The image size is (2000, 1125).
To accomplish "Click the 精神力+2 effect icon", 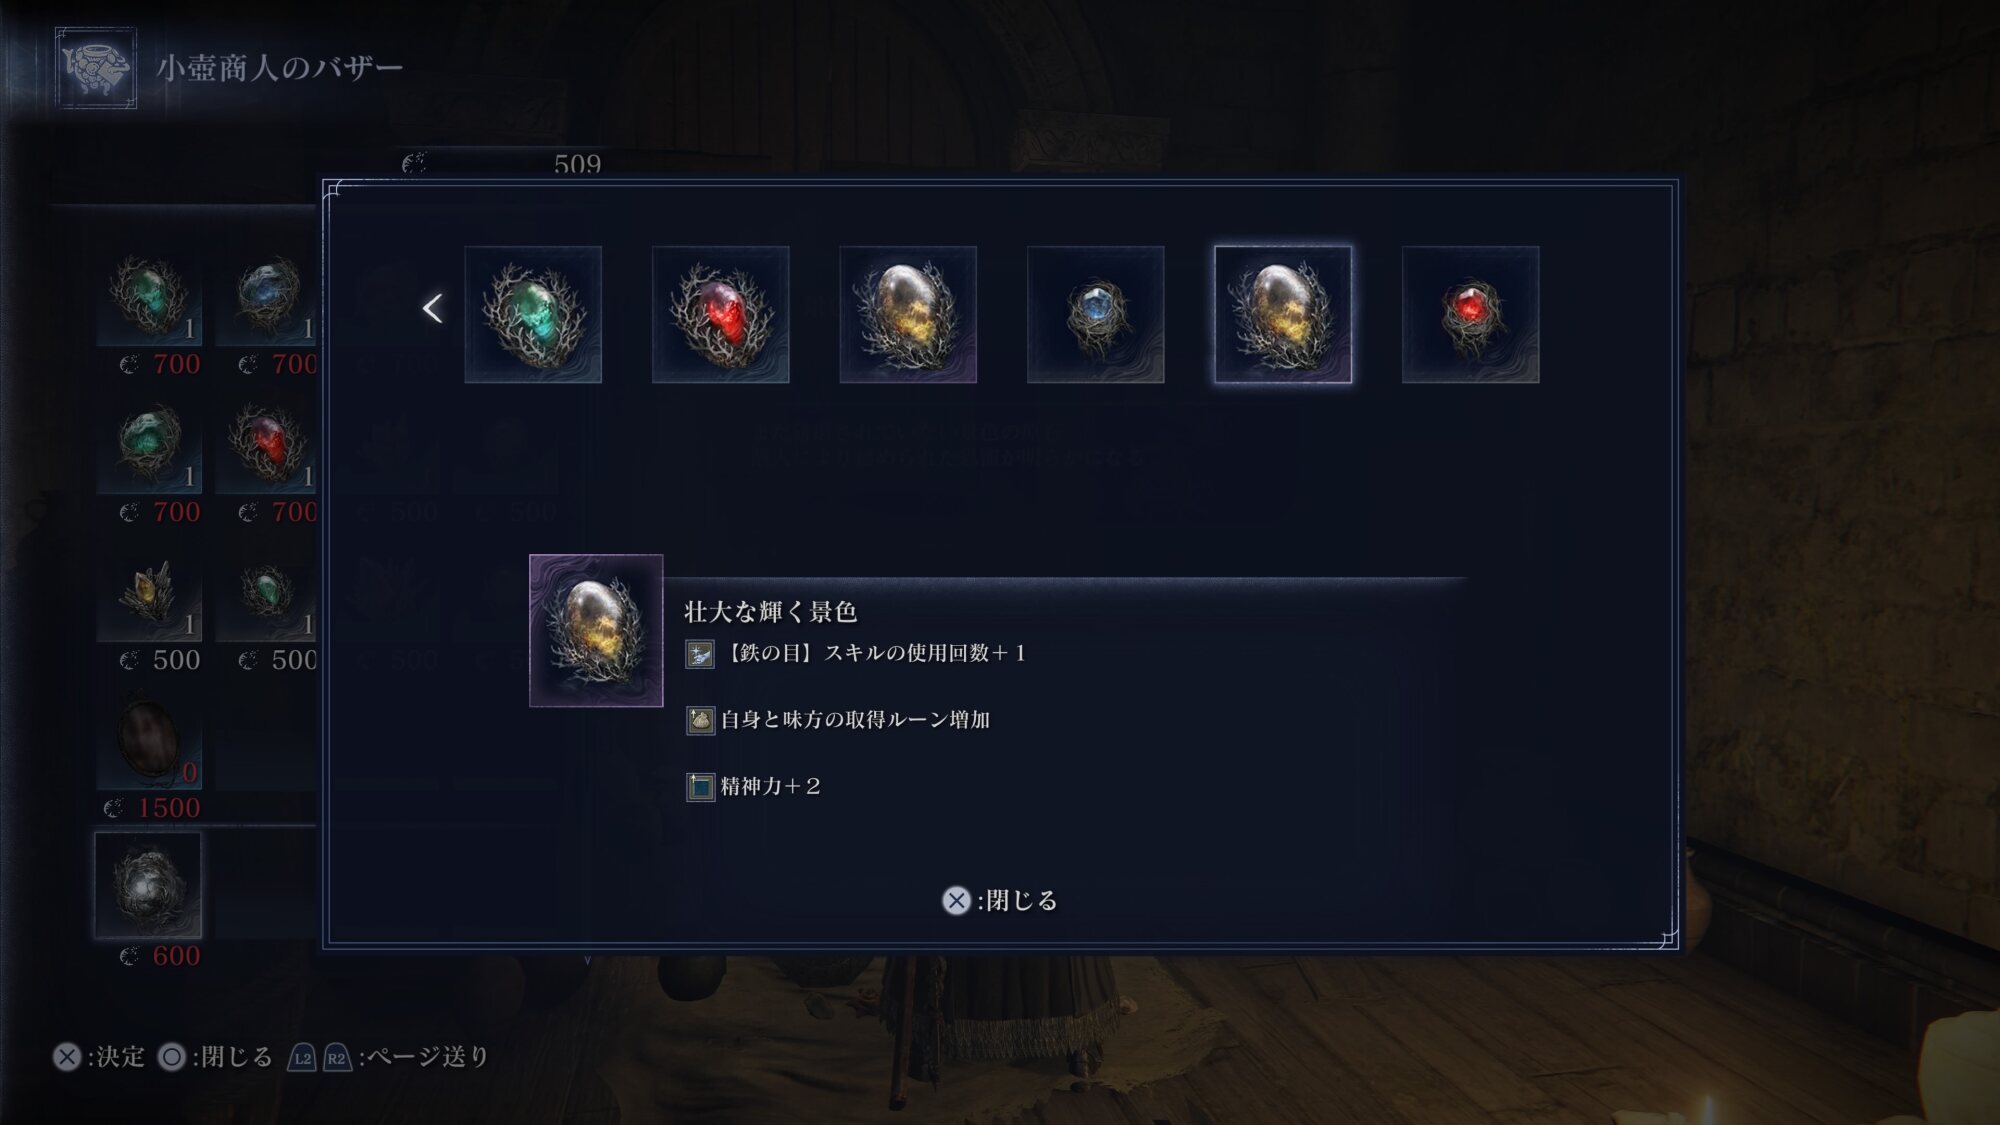I will tap(700, 787).
